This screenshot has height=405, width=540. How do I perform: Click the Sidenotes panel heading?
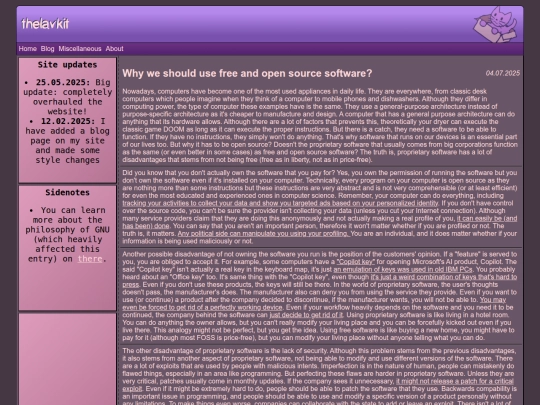point(68,193)
